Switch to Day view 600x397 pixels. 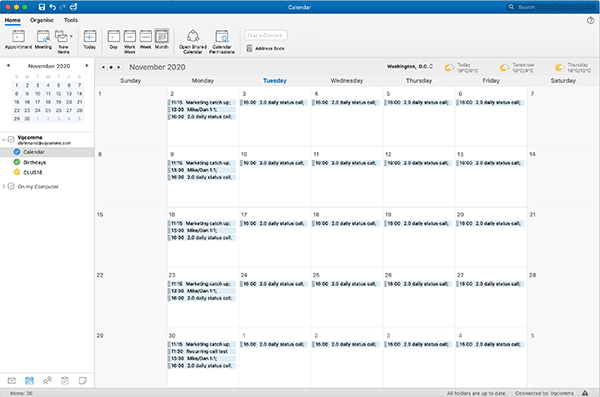[x=113, y=40]
